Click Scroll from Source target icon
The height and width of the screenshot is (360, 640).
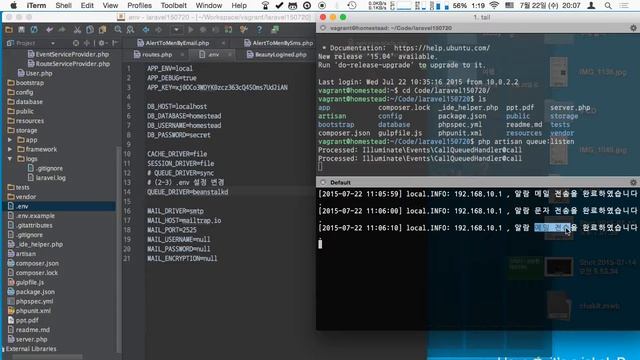click(76, 43)
